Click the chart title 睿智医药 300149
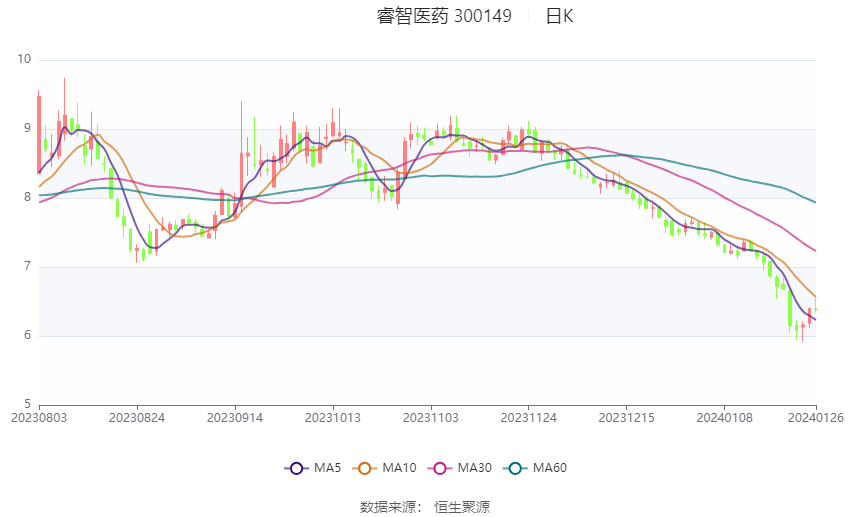Screen dimensions: 850x517 click(x=444, y=16)
